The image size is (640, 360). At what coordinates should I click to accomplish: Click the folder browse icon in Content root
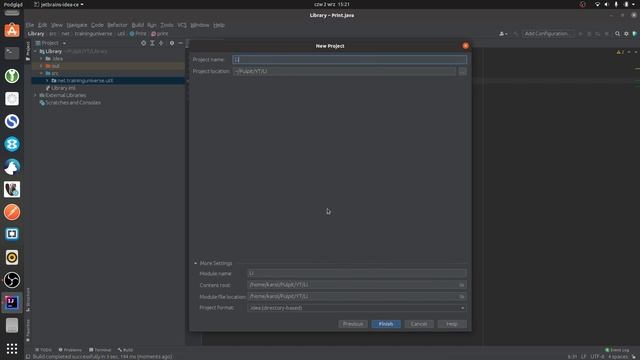(462, 285)
